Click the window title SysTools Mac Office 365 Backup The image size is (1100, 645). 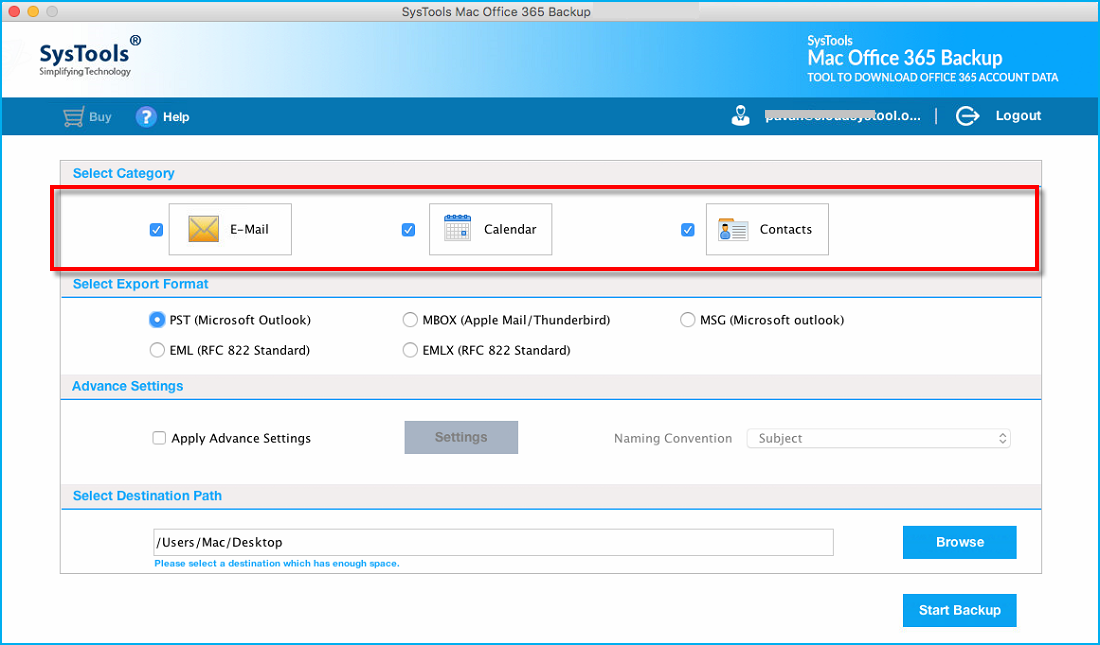pos(496,11)
